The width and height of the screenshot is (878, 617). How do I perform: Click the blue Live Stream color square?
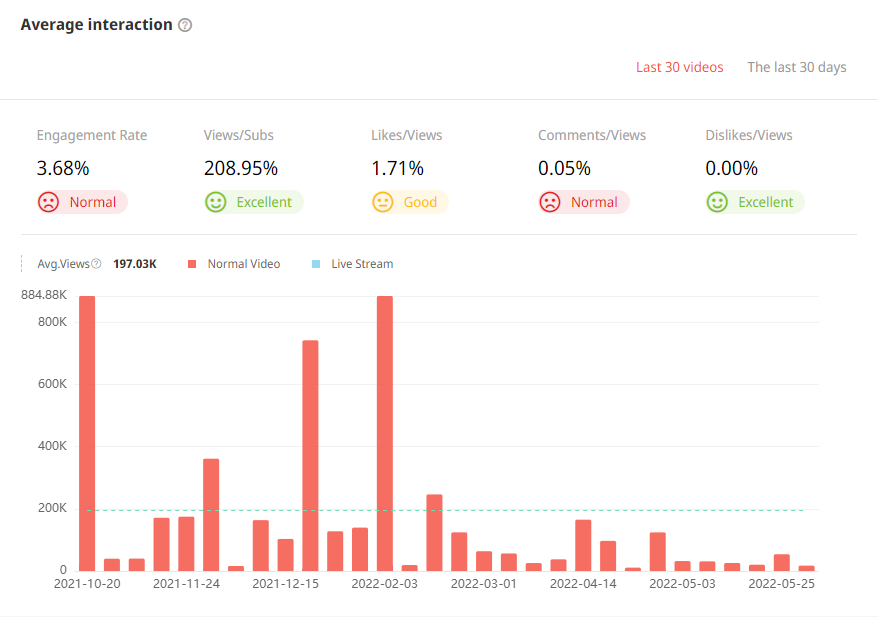[x=316, y=264]
